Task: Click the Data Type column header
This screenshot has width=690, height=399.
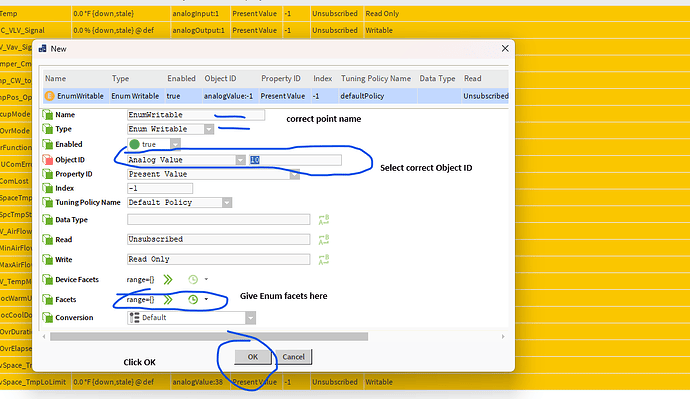Action: pos(437,78)
